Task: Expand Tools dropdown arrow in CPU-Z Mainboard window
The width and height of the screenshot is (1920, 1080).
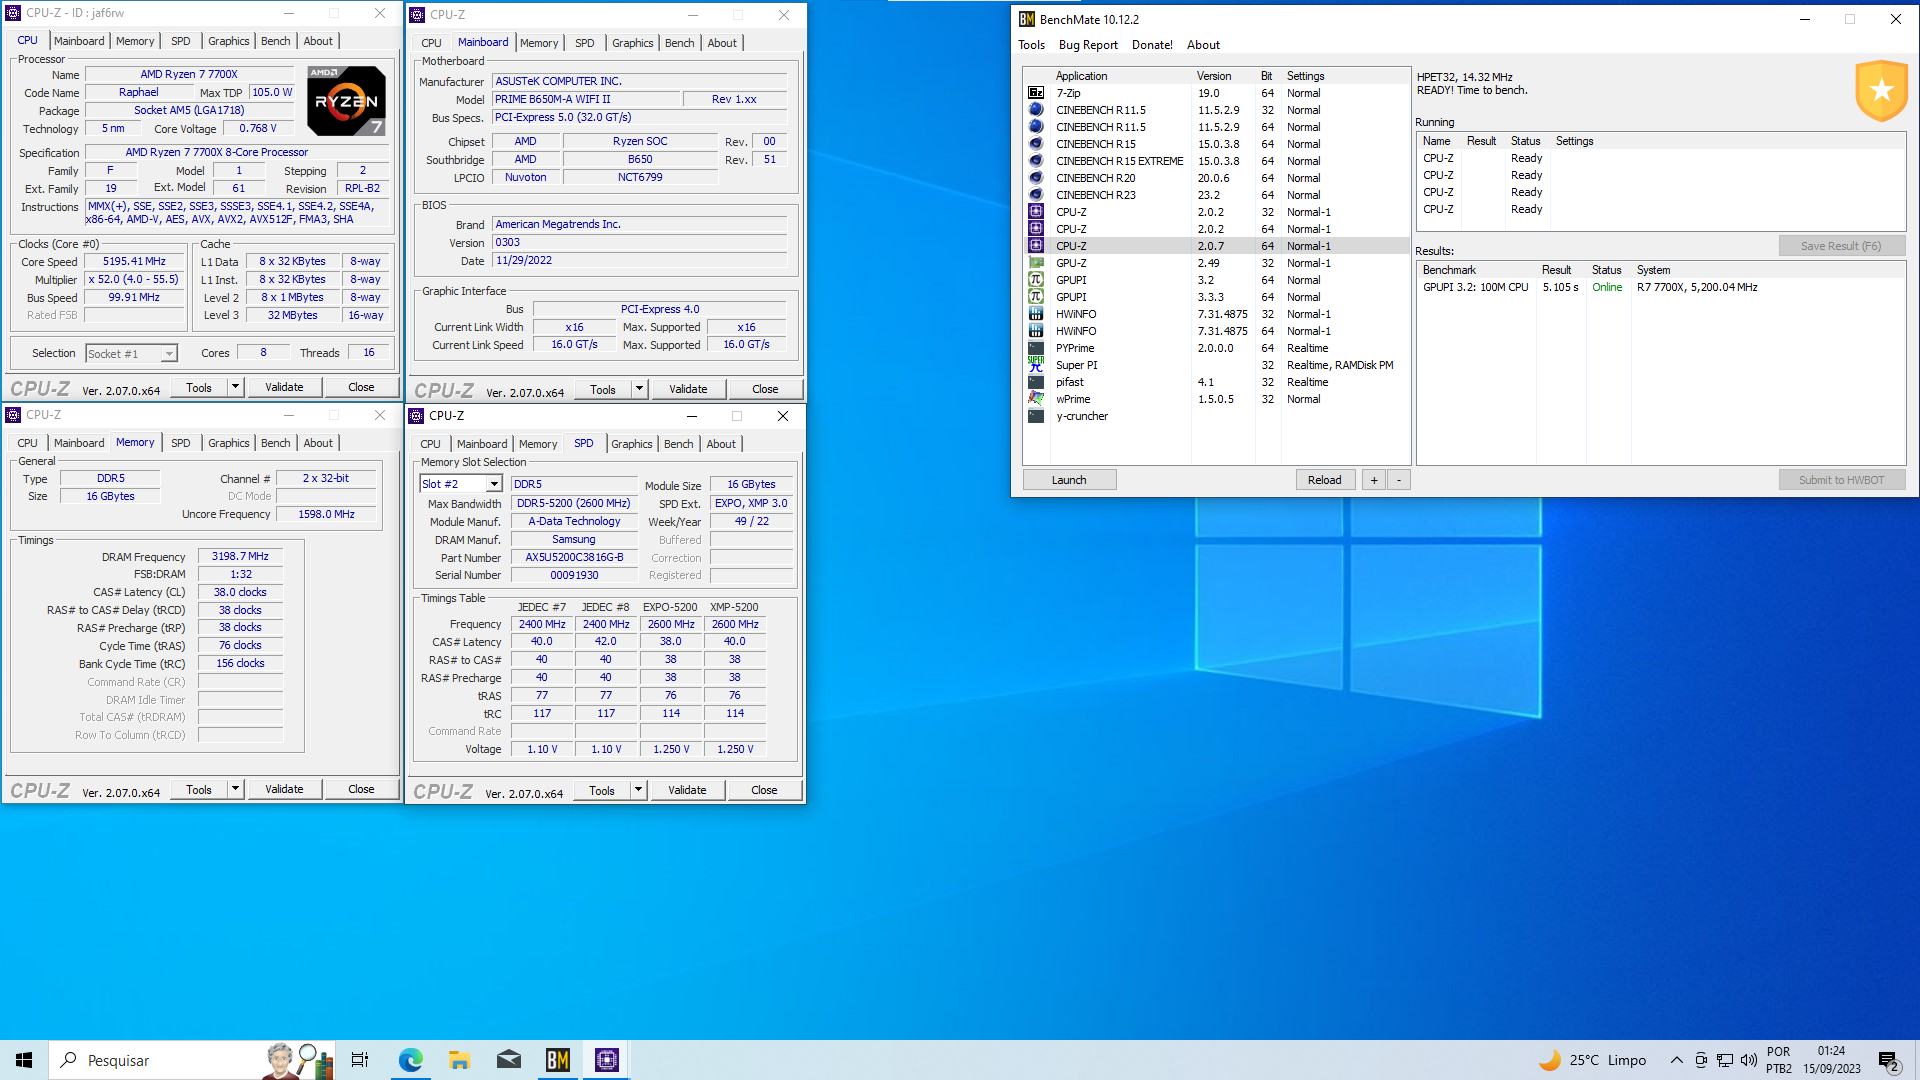Action: (639, 389)
